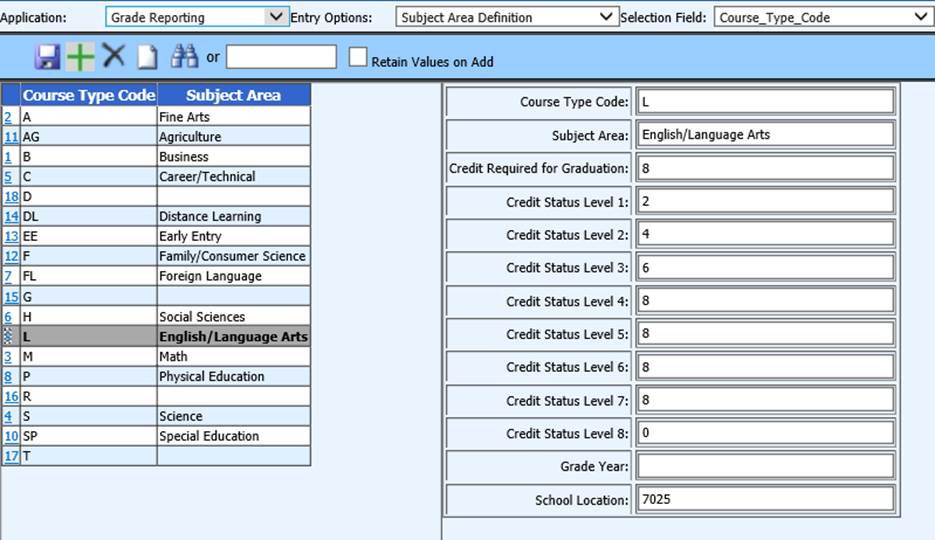
Task: Click the empty Grade Year field
Action: point(765,466)
